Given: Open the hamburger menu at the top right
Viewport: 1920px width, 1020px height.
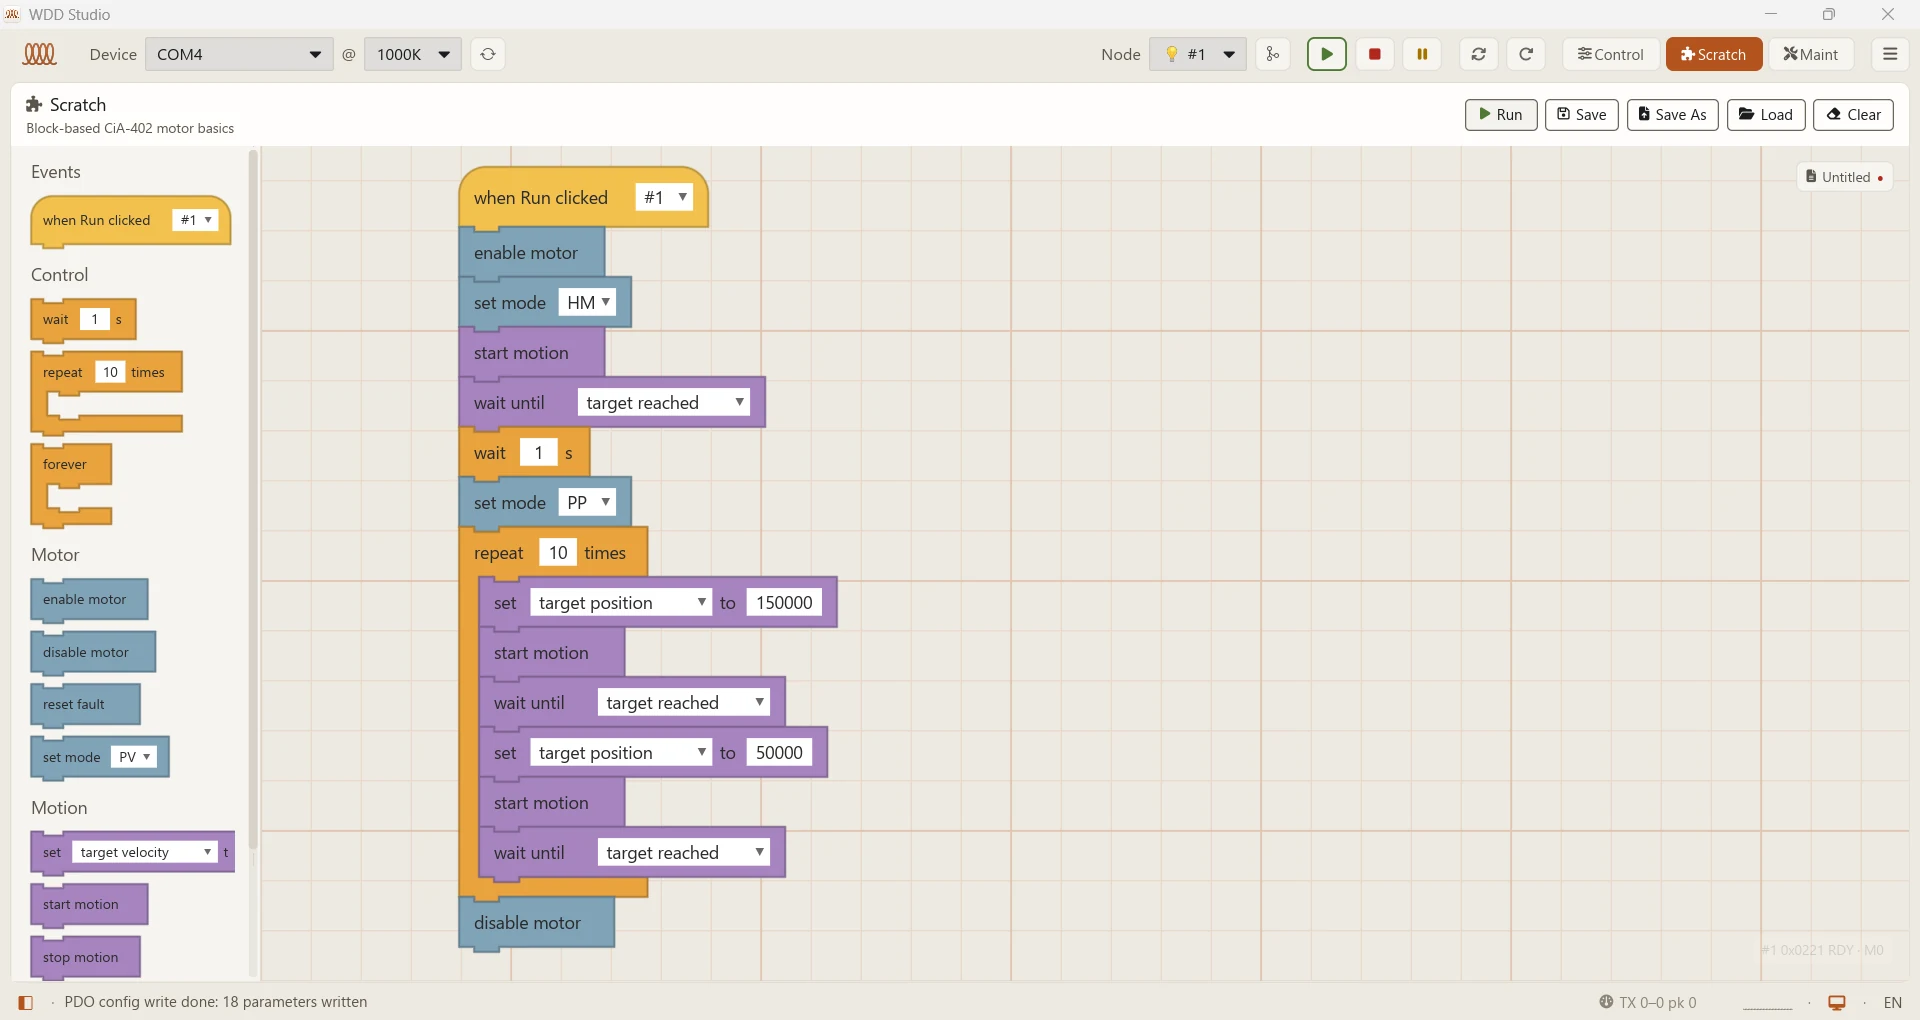Looking at the screenshot, I should pos(1890,54).
